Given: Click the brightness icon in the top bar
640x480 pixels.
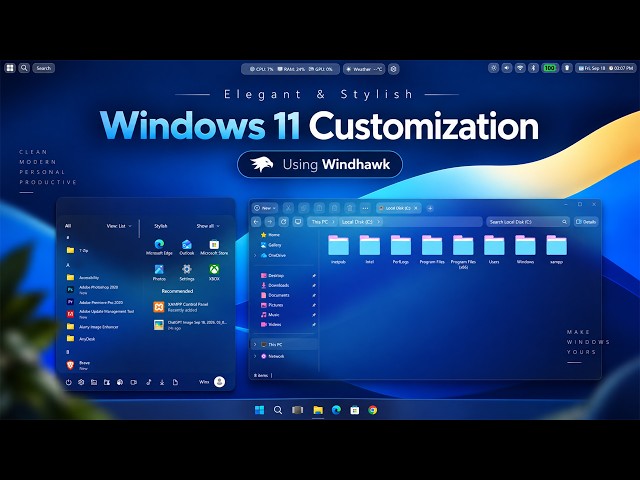Looking at the screenshot, I should pyautogui.click(x=493, y=68).
